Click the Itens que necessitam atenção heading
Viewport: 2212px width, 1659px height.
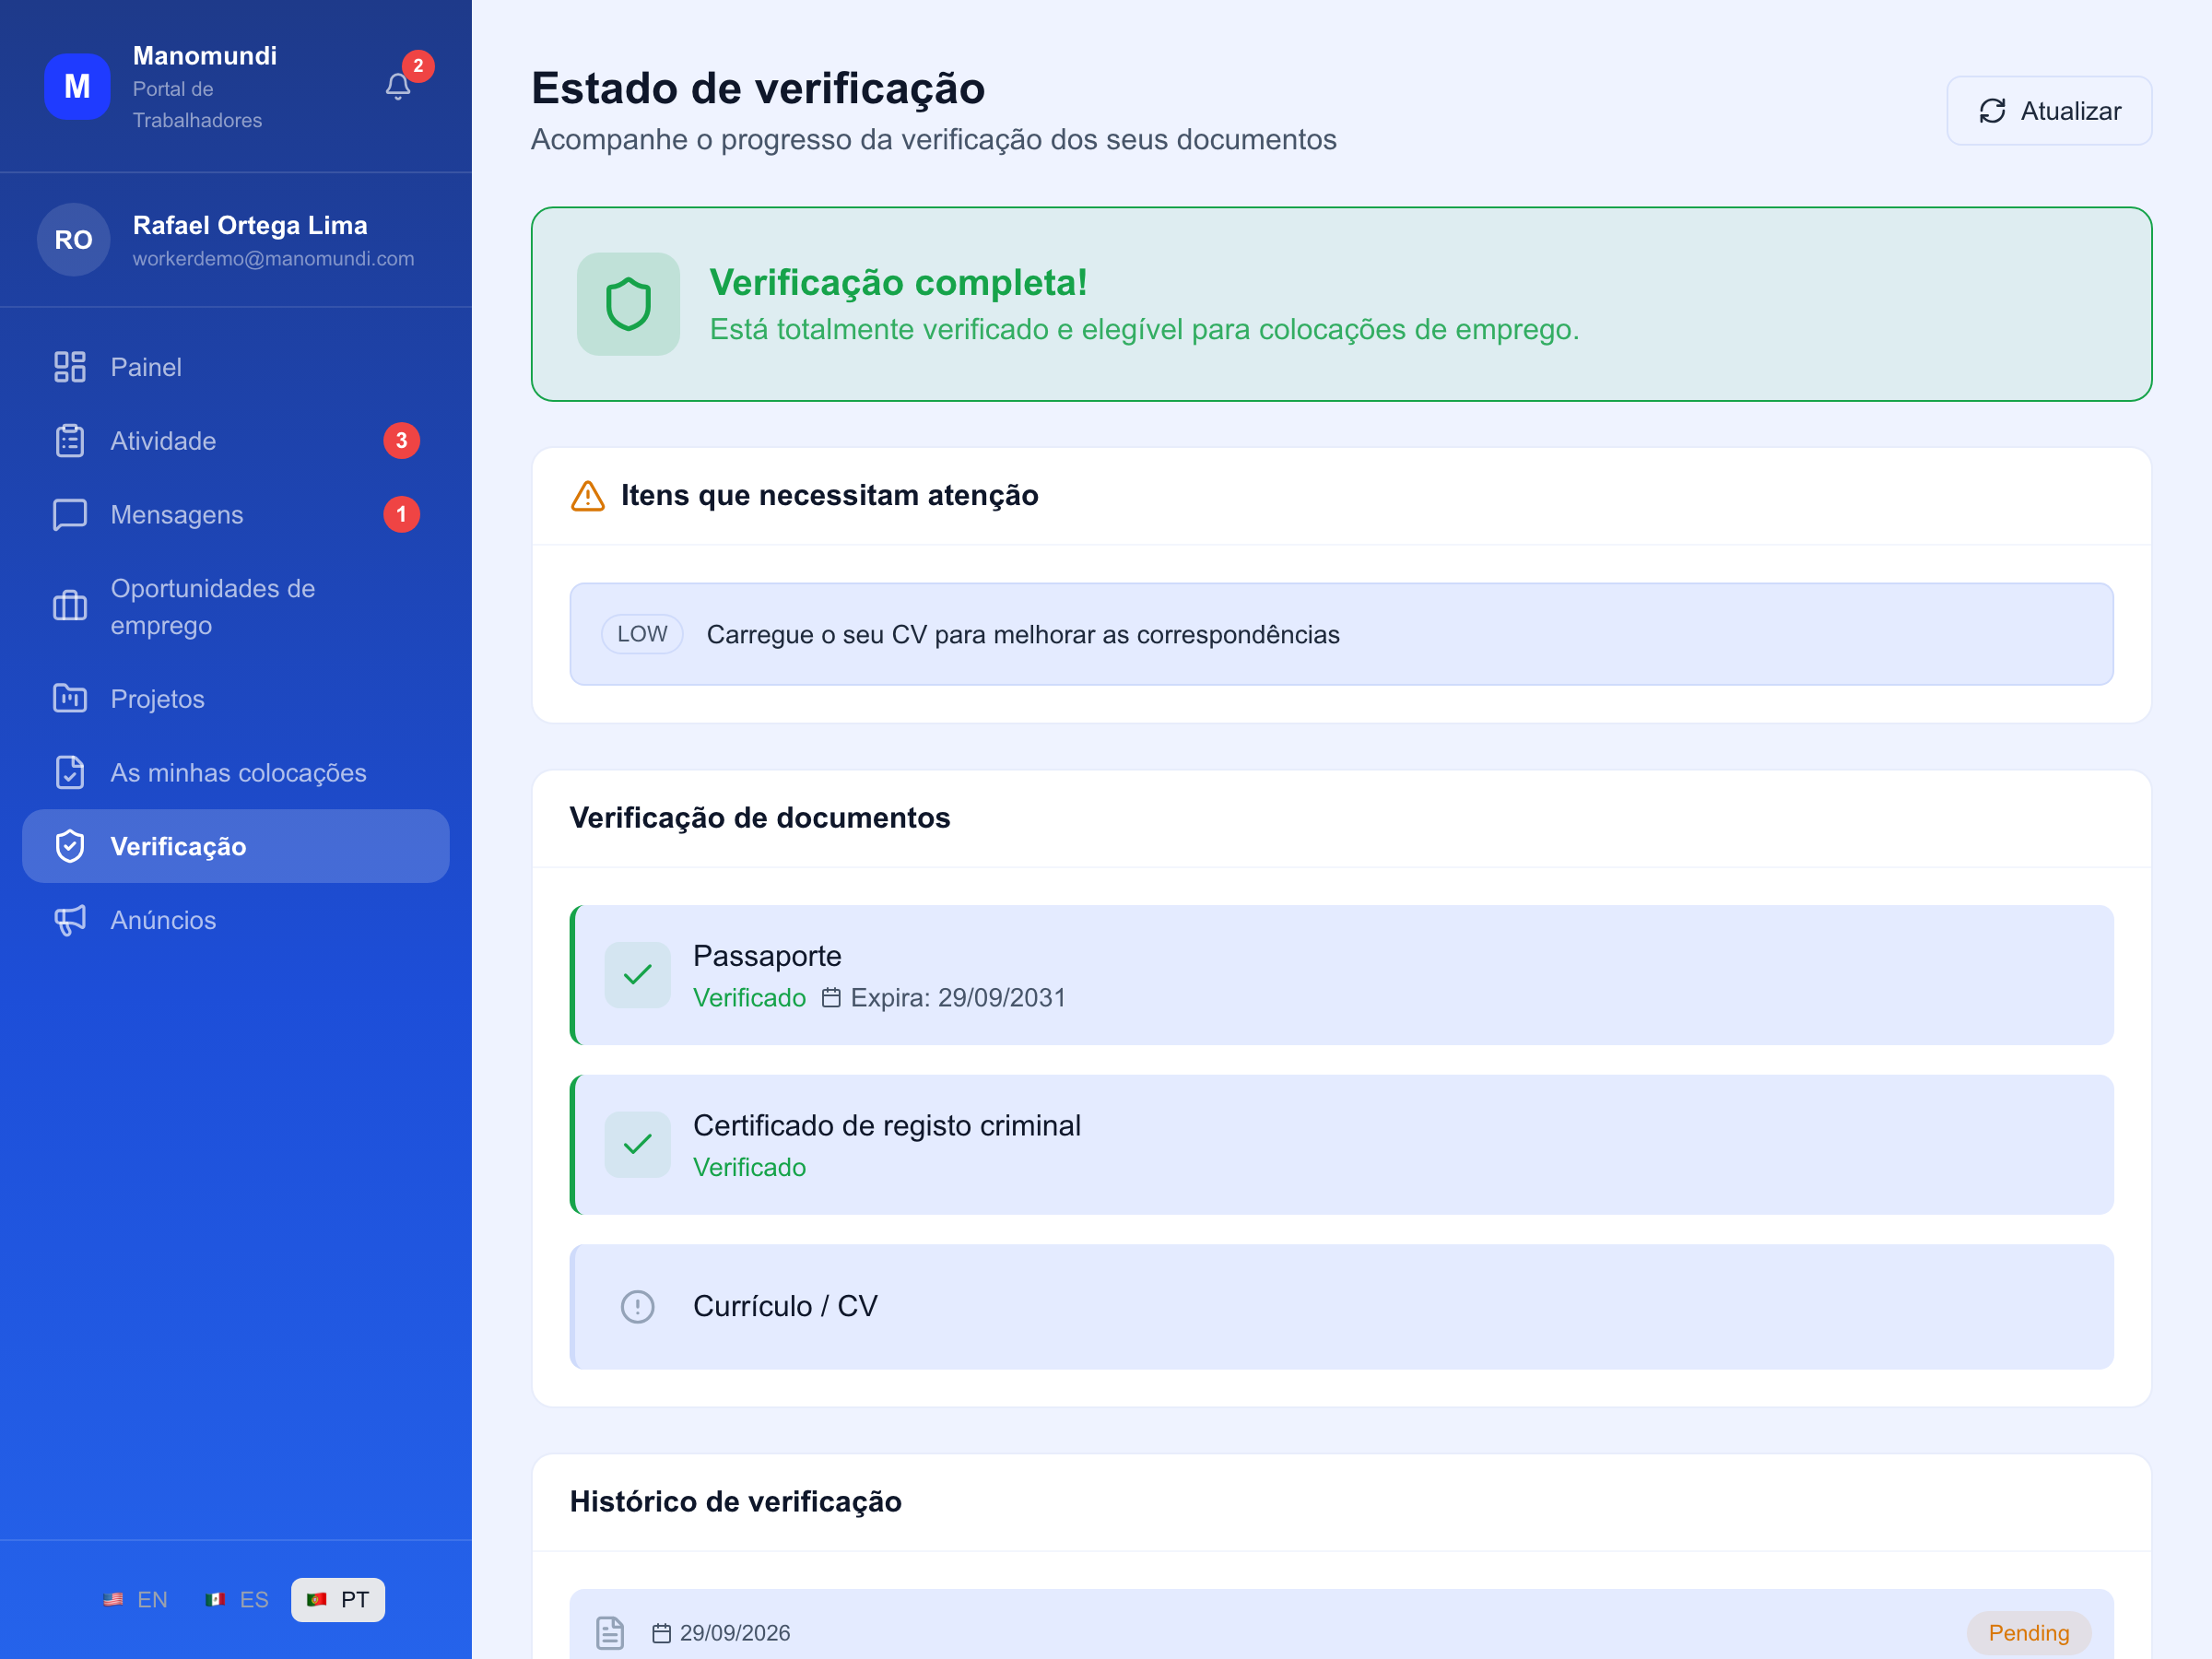click(x=829, y=496)
